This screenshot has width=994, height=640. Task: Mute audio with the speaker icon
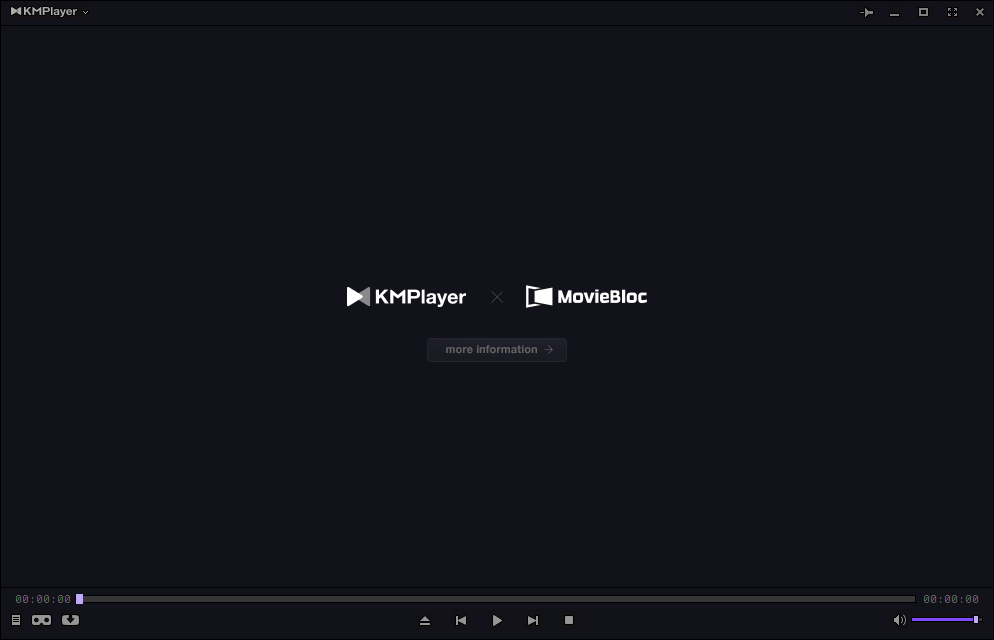(x=900, y=620)
